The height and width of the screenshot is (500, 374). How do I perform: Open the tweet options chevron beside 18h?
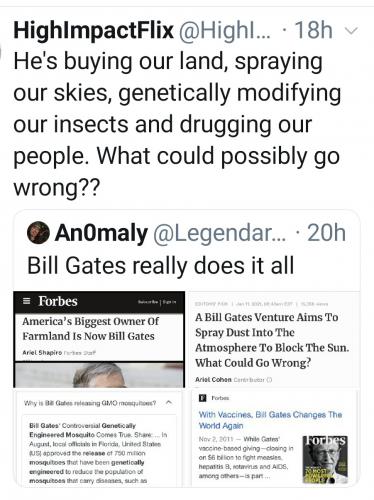351,31
